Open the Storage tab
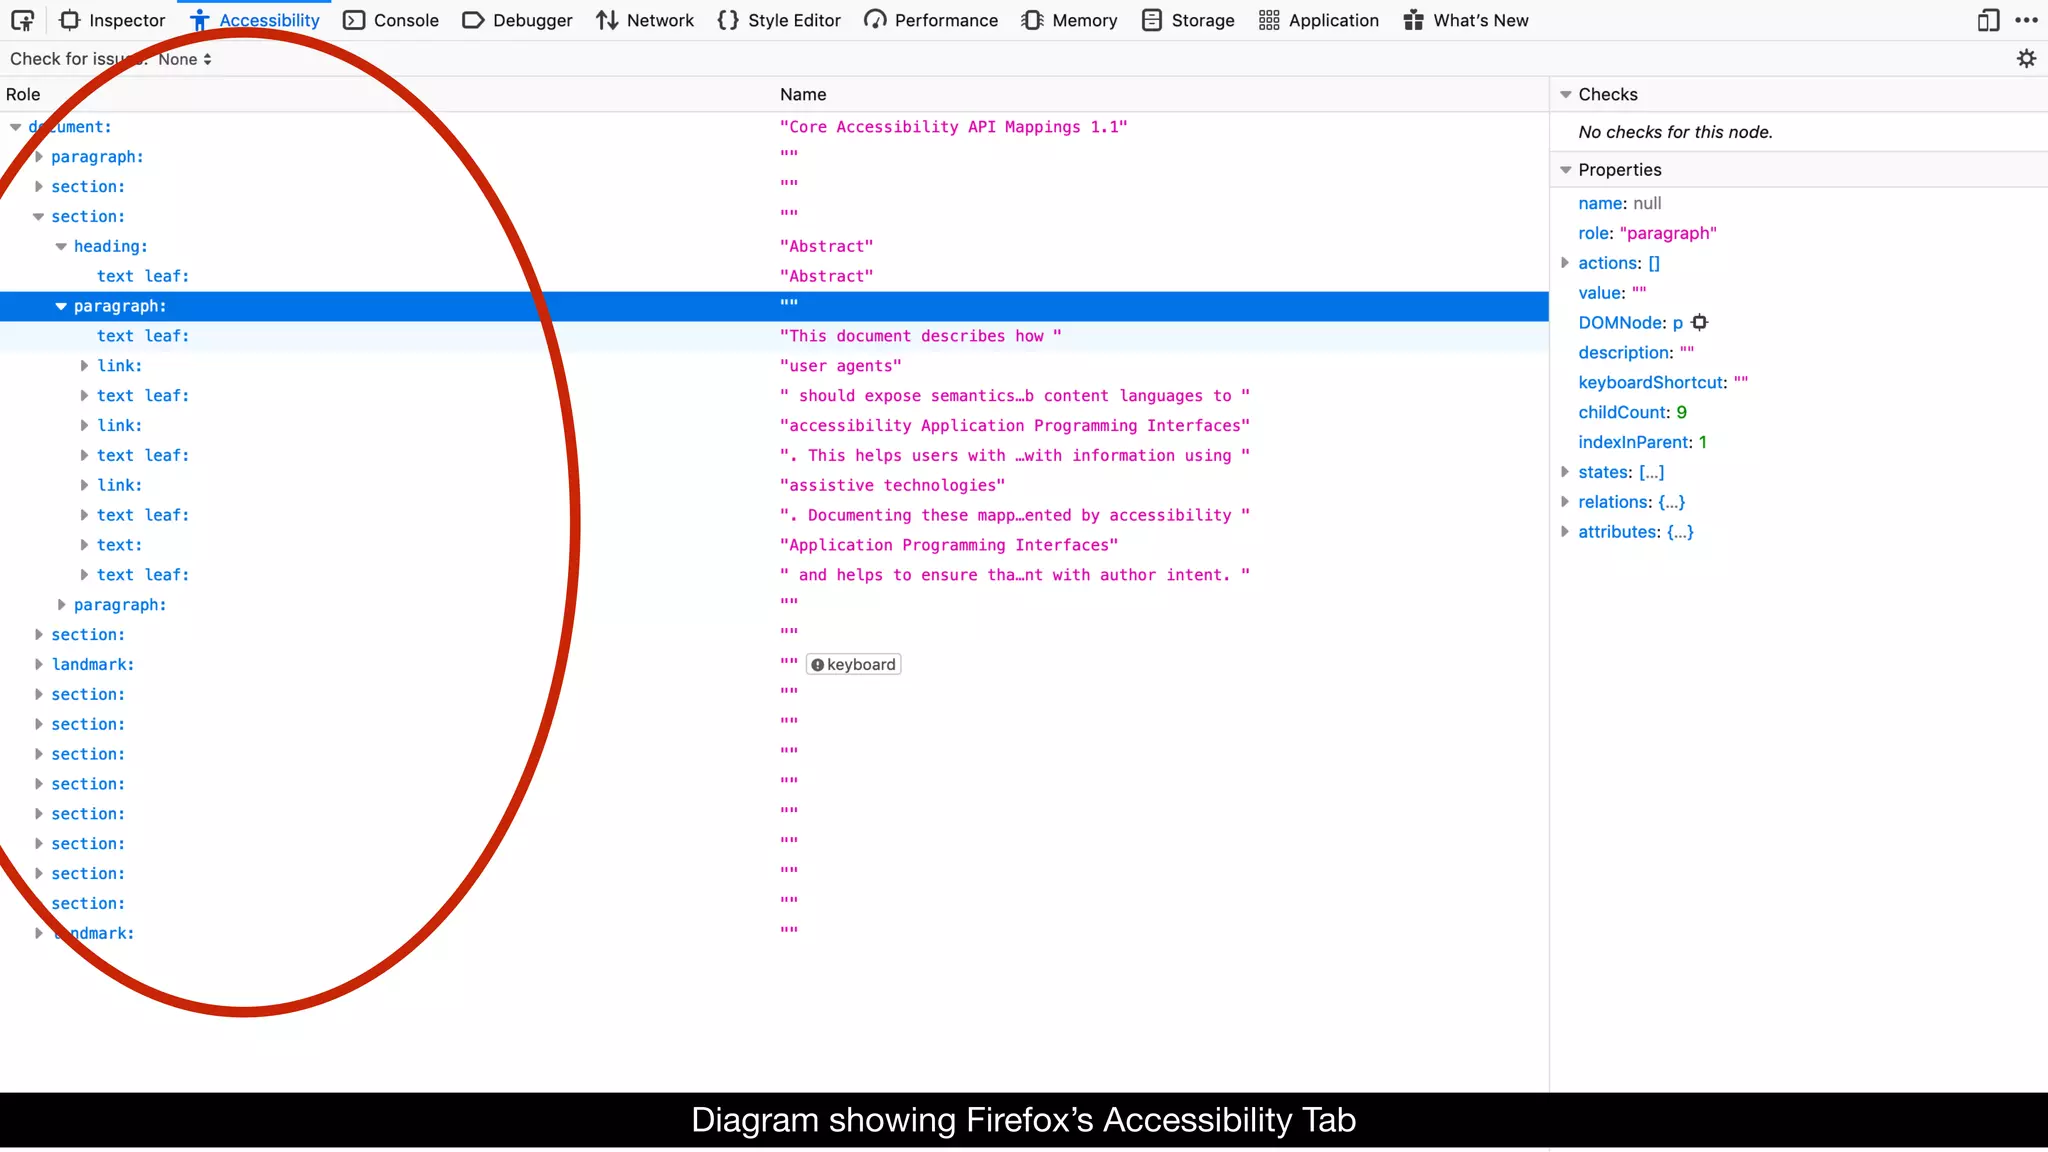The width and height of the screenshot is (2048, 1152). [x=1188, y=20]
